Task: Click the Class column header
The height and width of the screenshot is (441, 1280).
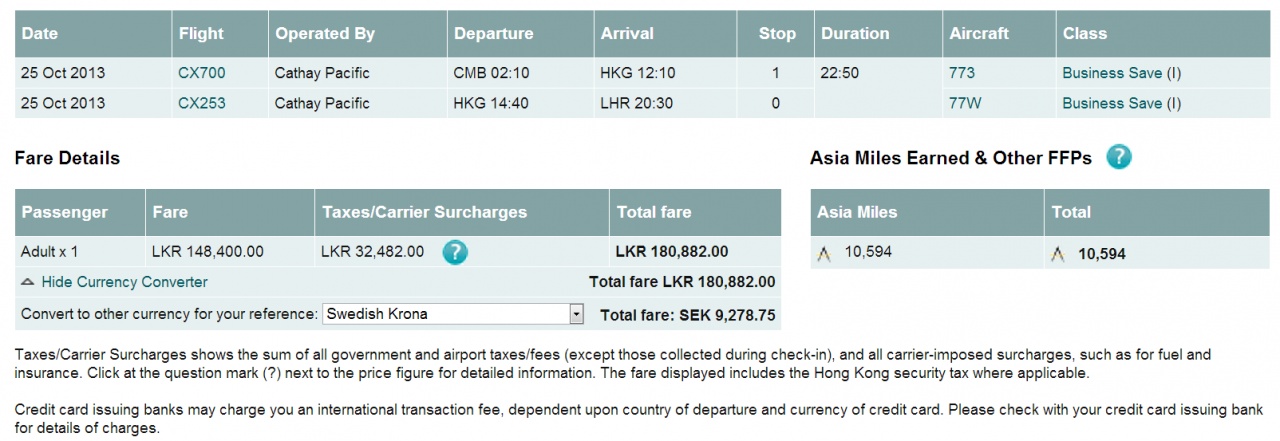Action: point(1085,34)
